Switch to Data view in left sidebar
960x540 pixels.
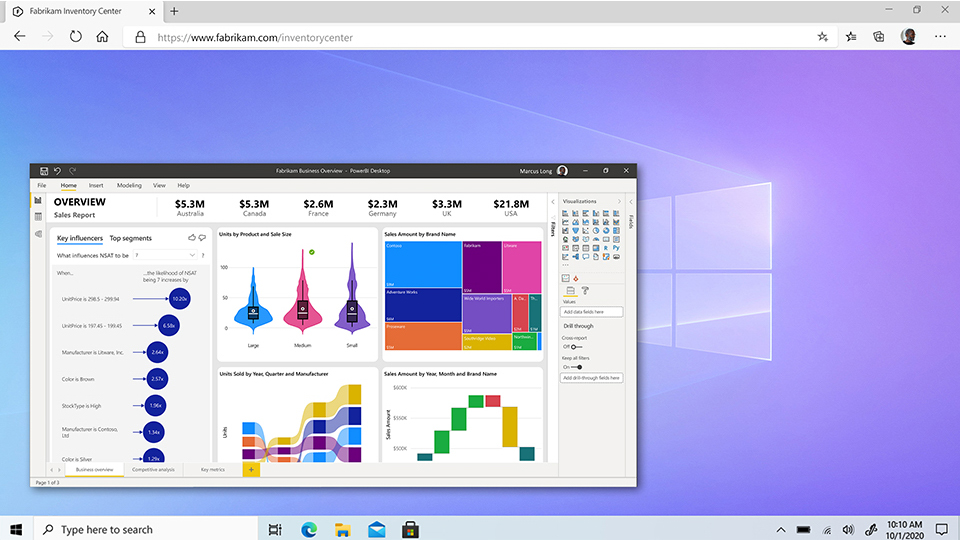click(x=38, y=217)
